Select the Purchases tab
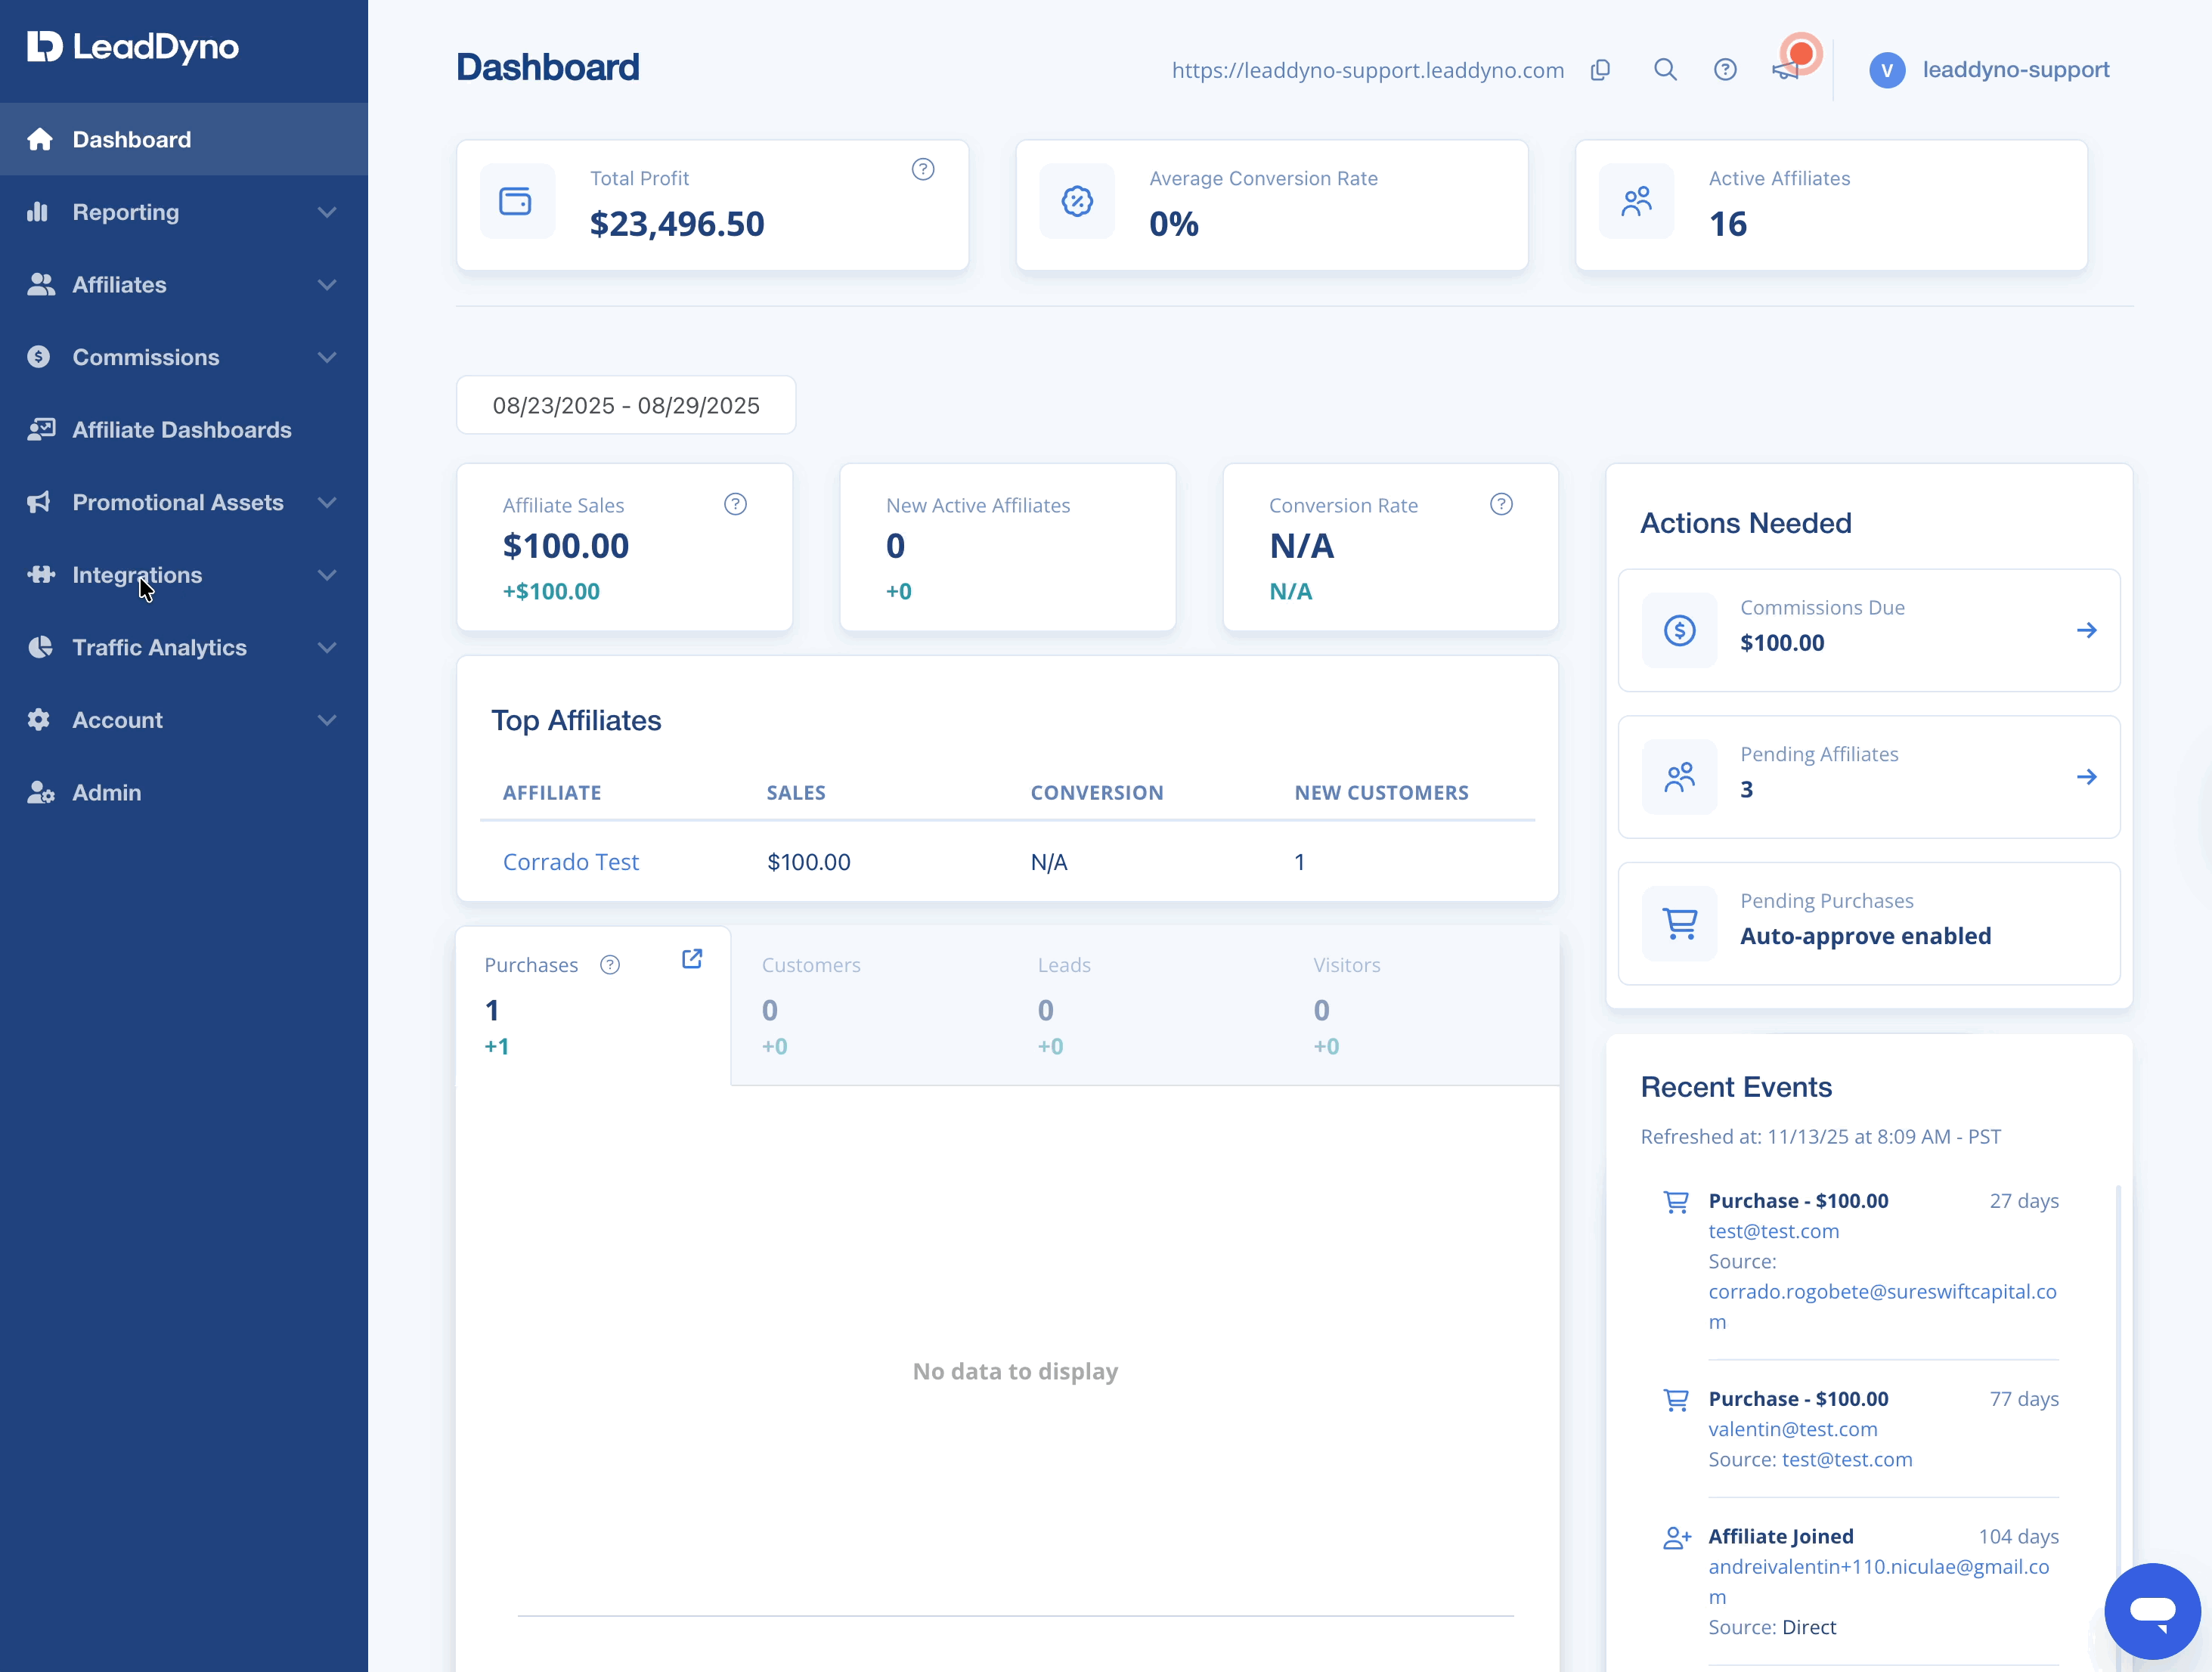The height and width of the screenshot is (1672, 2212). point(593,1005)
